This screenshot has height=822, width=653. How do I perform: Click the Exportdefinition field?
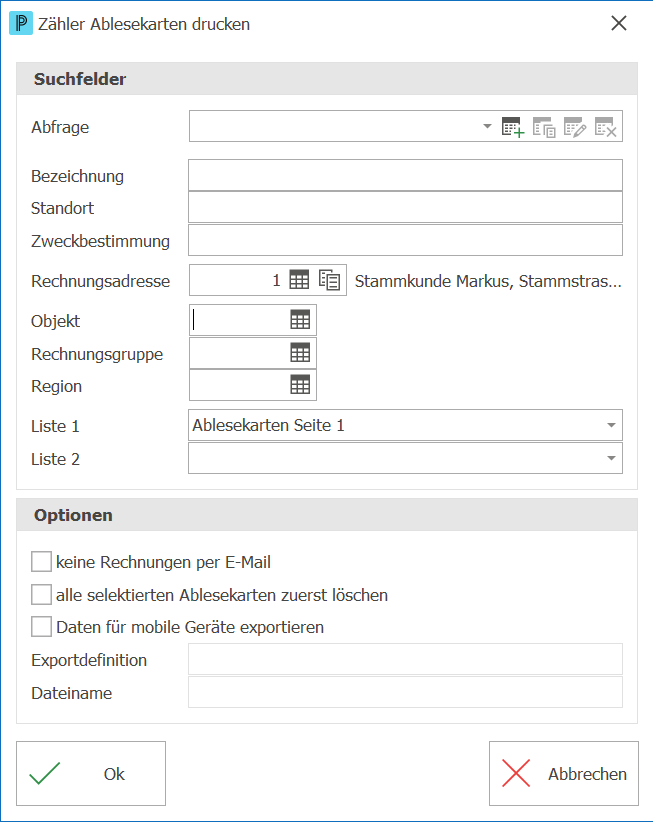[x=405, y=659]
